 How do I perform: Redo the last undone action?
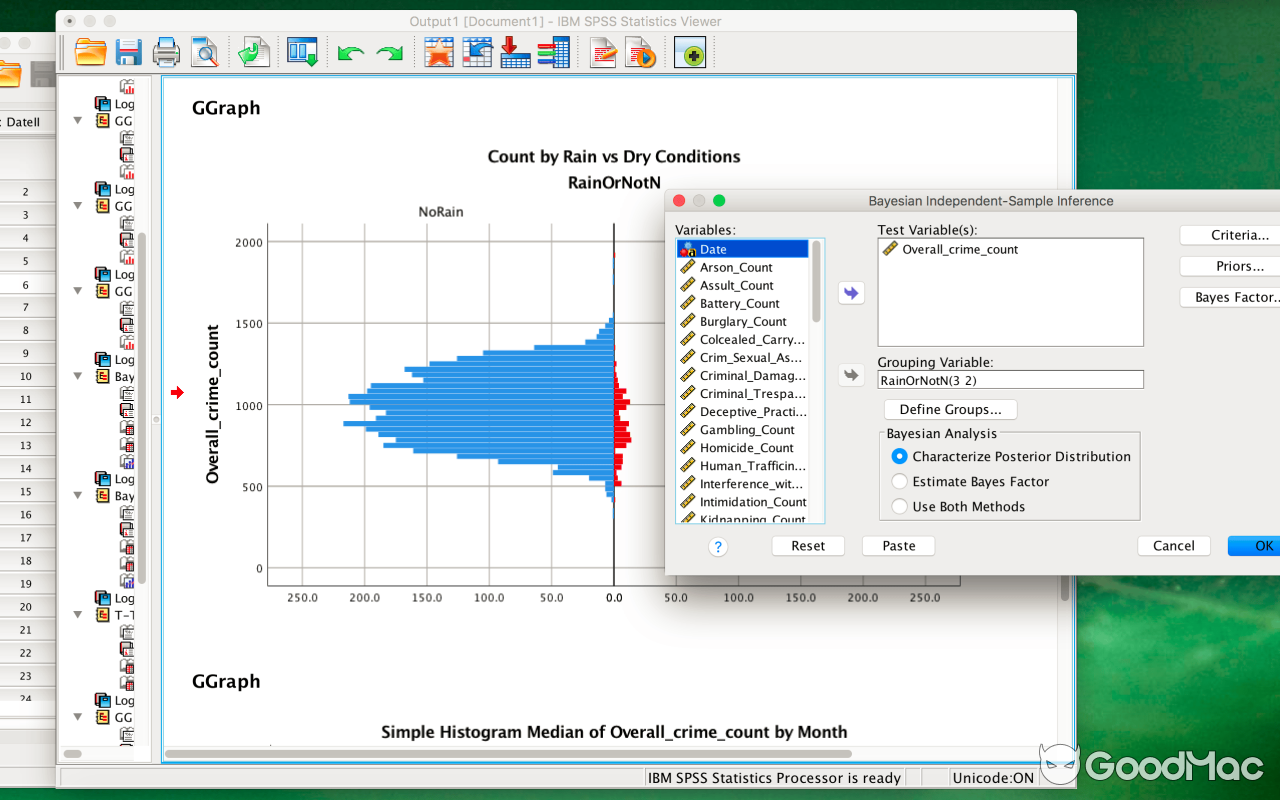(x=390, y=51)
